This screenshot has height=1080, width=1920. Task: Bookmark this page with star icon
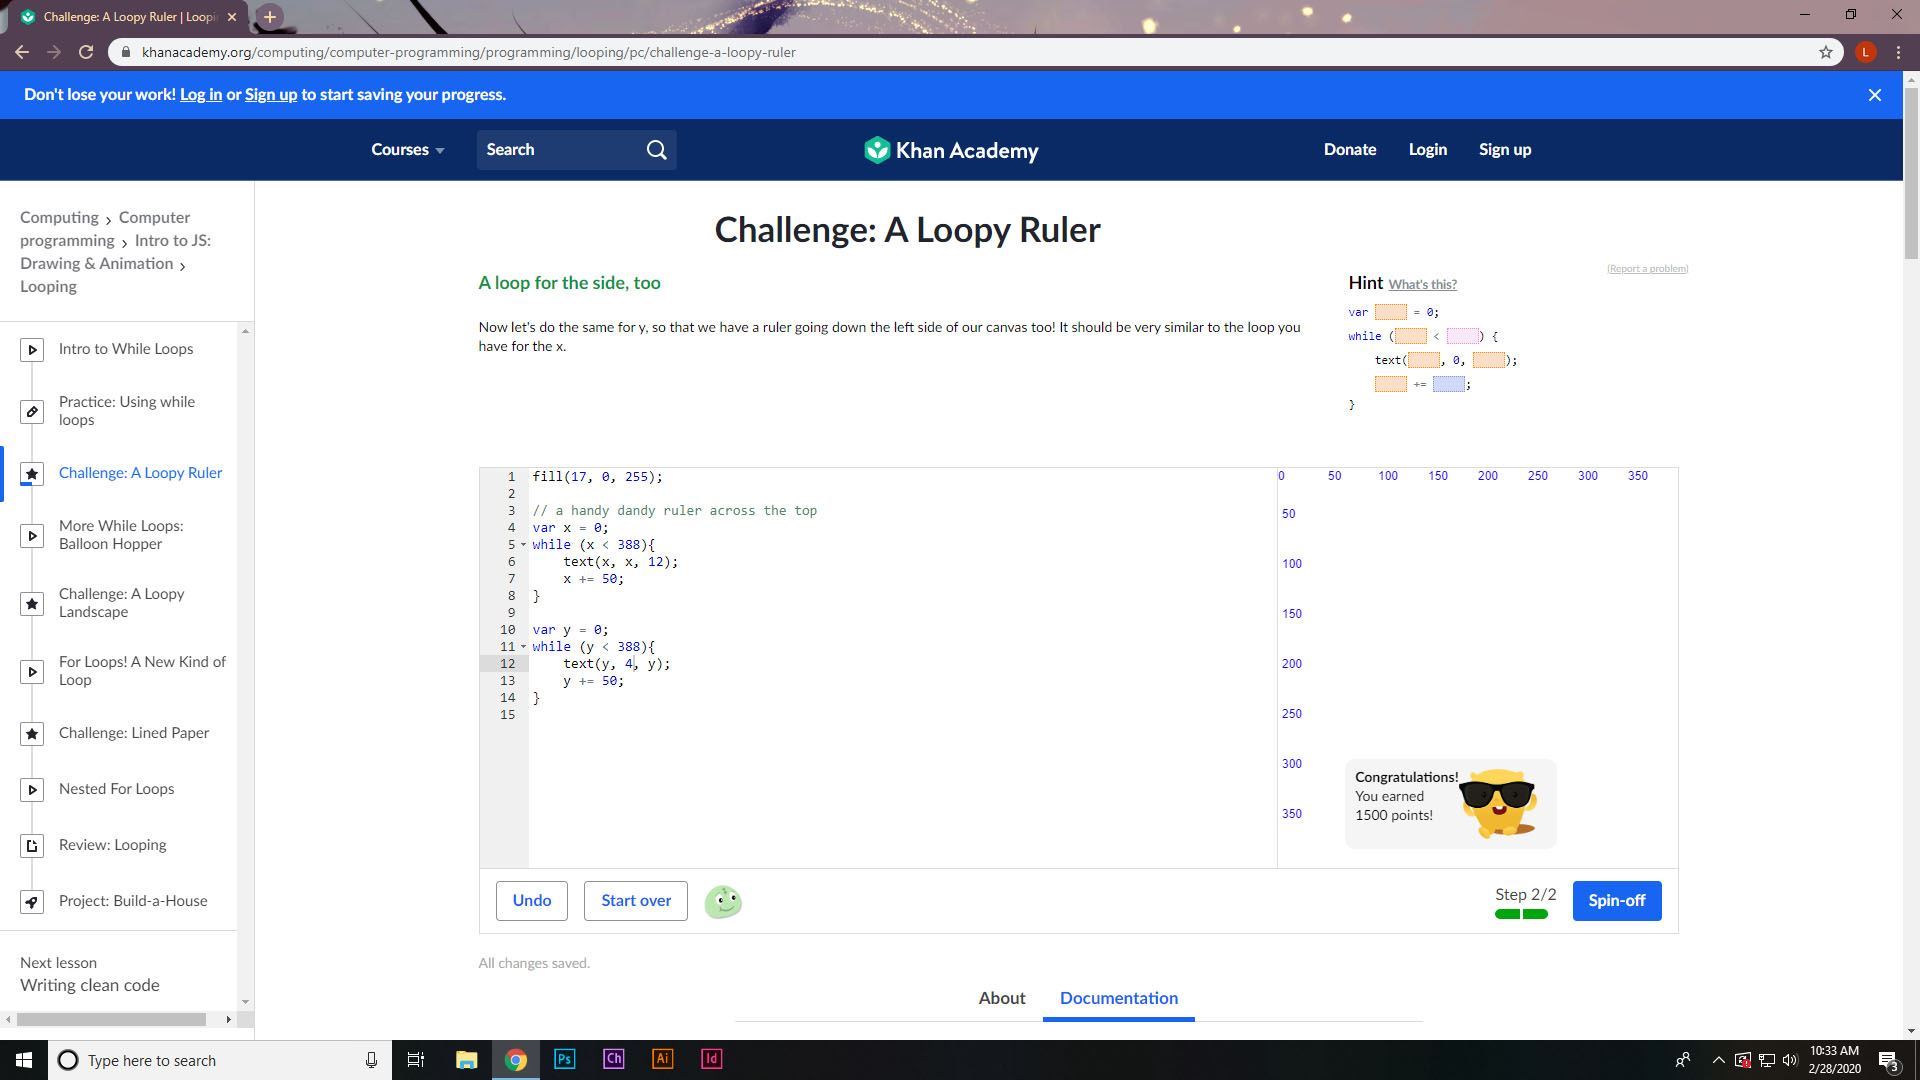coord(1825,52)
